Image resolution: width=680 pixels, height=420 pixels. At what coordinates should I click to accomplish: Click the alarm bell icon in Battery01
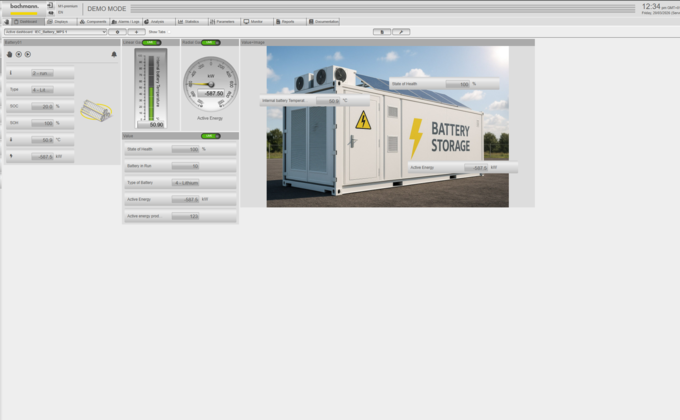click(114, 54)
